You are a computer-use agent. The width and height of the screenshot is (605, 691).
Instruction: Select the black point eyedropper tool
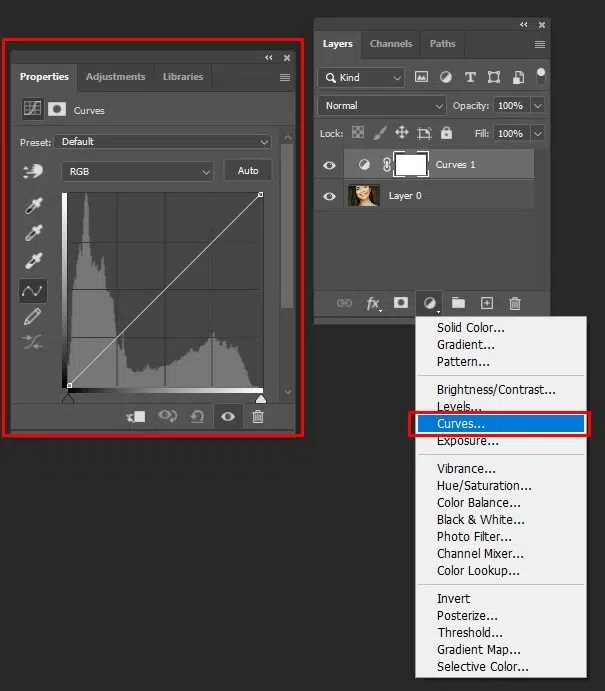point(33,205)
